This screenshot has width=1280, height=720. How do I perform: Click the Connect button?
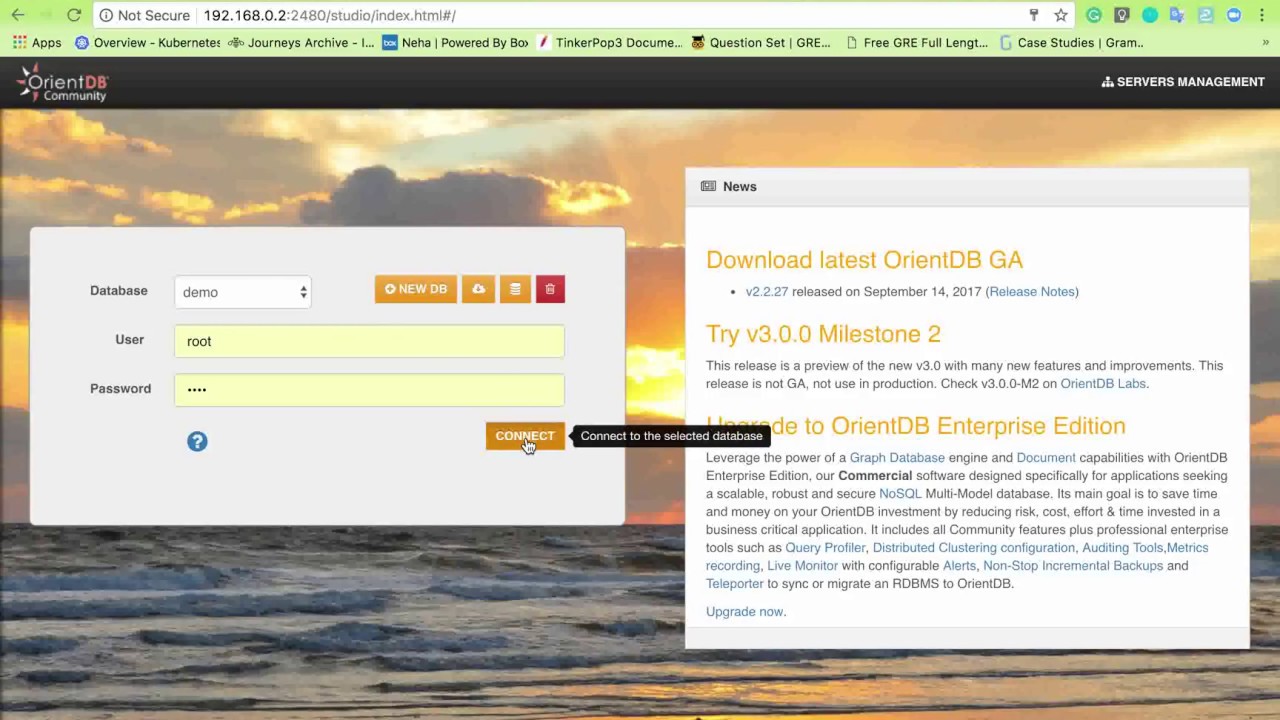525,436
